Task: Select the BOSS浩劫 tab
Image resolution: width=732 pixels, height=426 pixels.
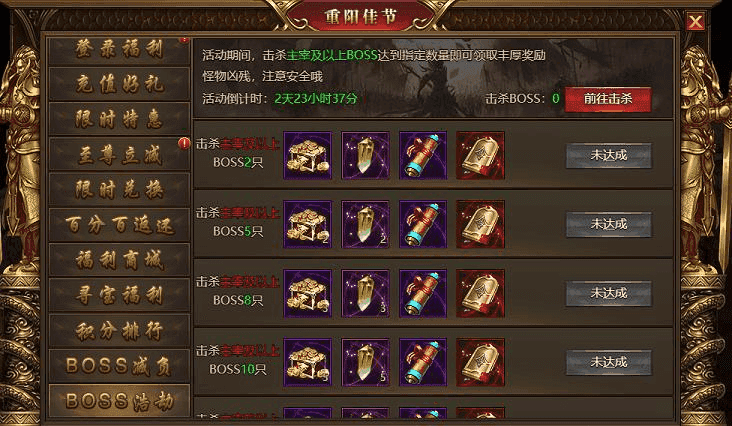Action: coord(119,401)
